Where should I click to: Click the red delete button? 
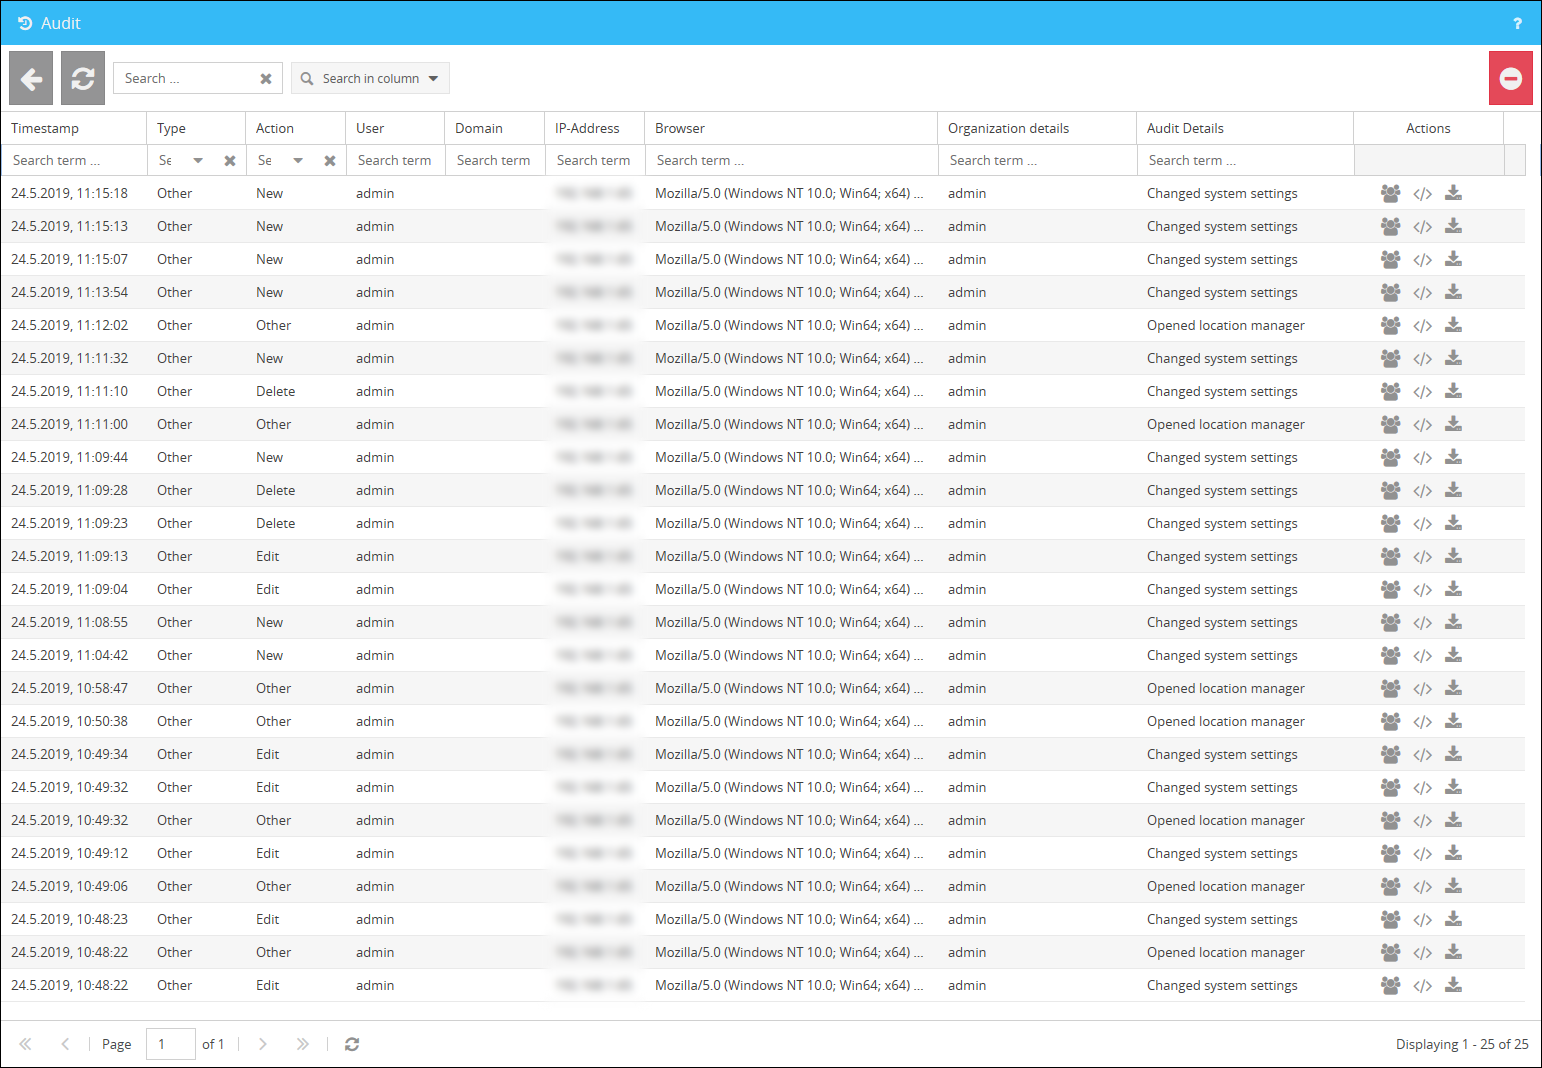pyautogui.click(x=1511, y=78)
